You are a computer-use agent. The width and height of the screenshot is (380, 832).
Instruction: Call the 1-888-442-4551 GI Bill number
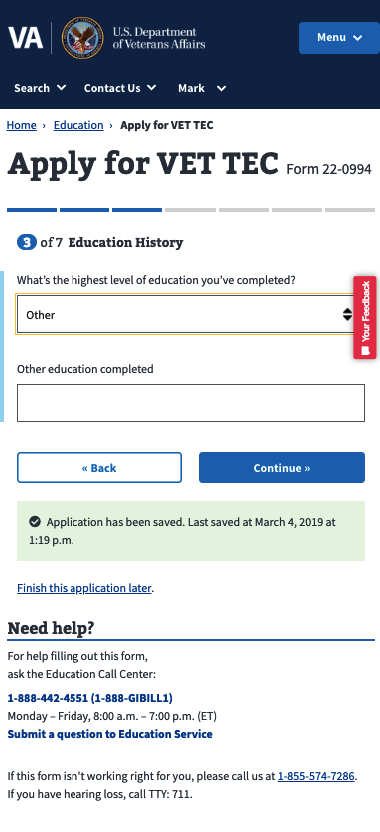pos(90,698)
